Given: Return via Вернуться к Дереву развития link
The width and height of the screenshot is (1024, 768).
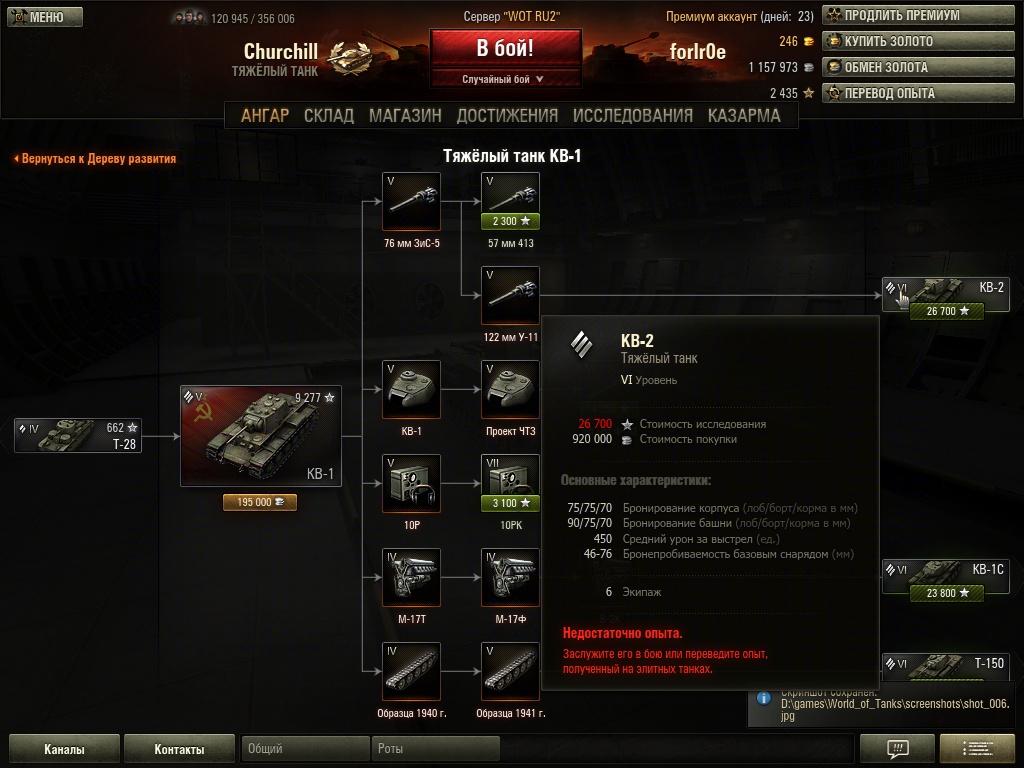Looking at the screenshot, I should click(x=95, y=159).
